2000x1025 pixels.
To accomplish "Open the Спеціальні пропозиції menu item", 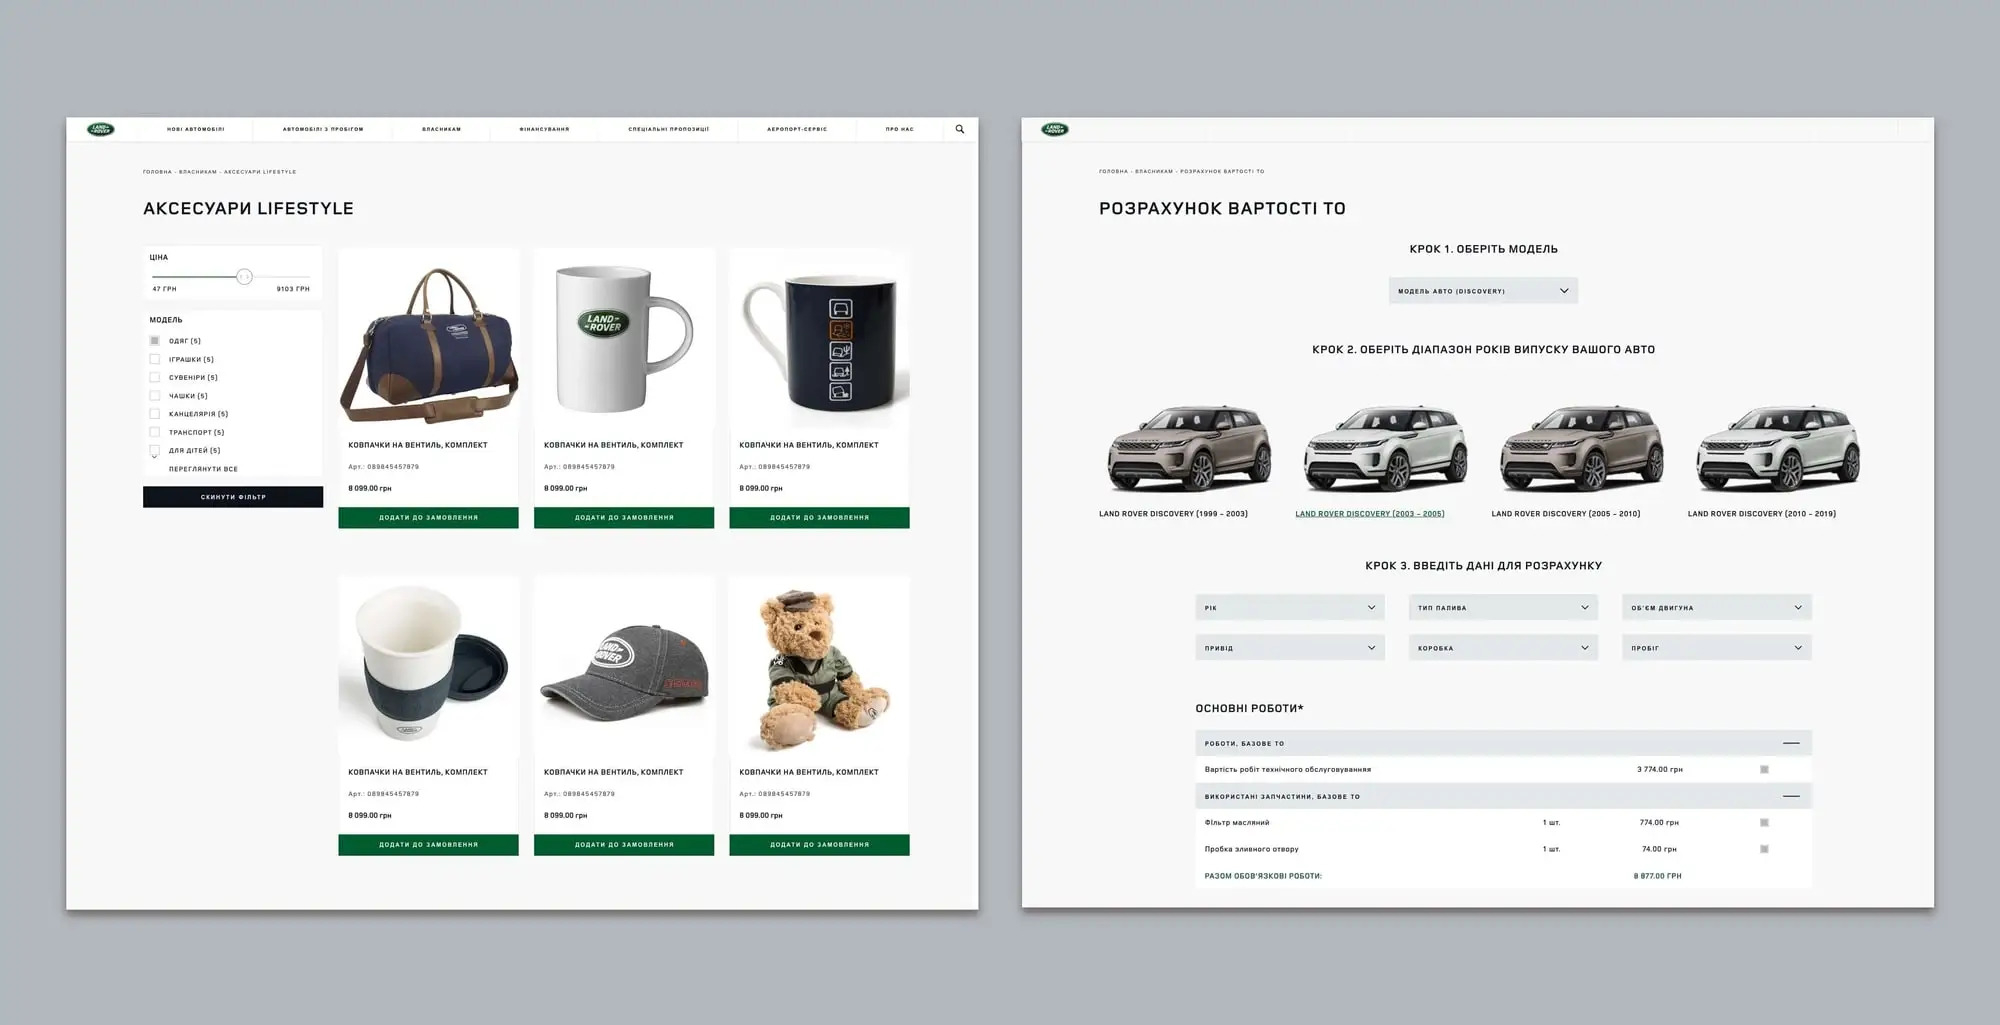I will tap(669, 129).
